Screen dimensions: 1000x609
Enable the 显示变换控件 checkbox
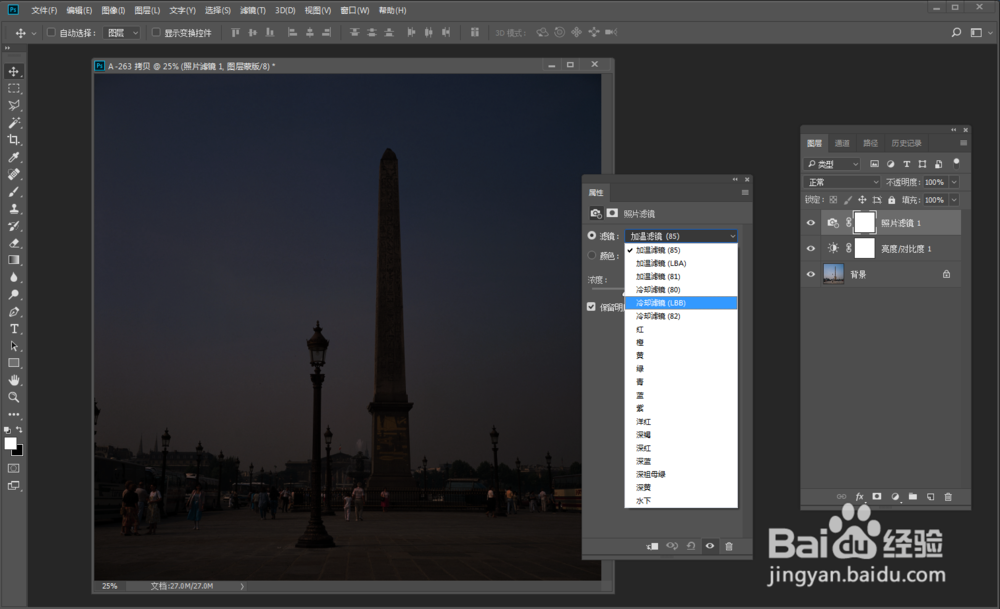156,33
